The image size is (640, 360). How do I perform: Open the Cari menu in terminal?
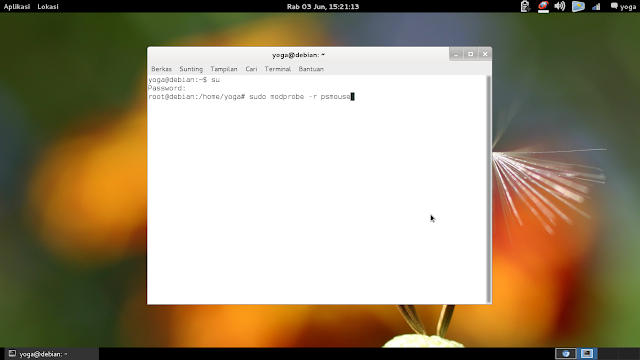click(x=251, y=69)
